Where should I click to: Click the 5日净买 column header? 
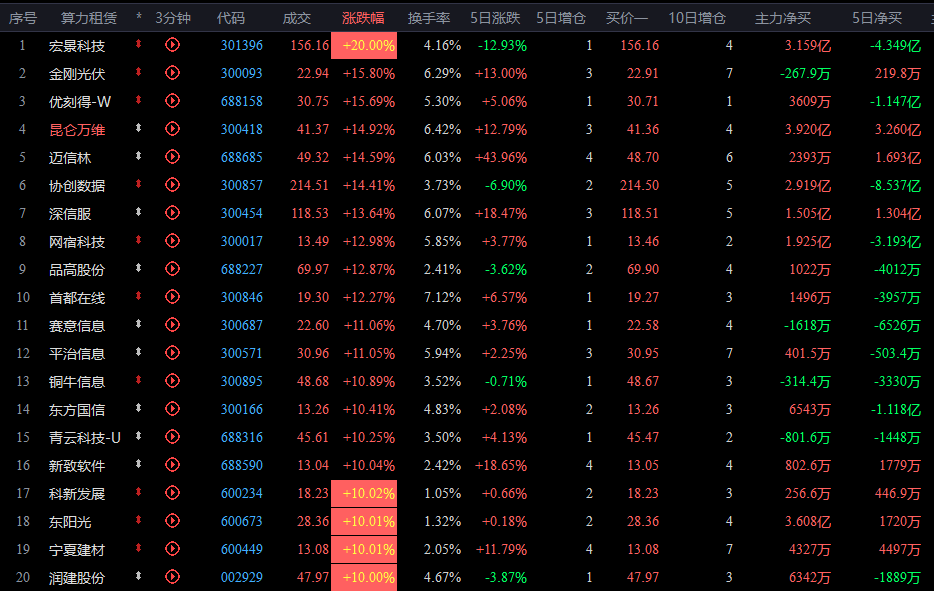877,18
